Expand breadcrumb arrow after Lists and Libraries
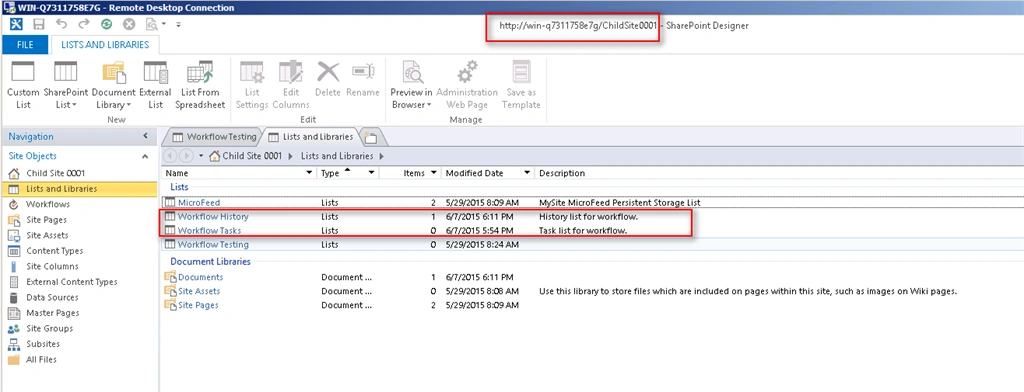Screen dimensions: 1024x392 pos(381,156)
